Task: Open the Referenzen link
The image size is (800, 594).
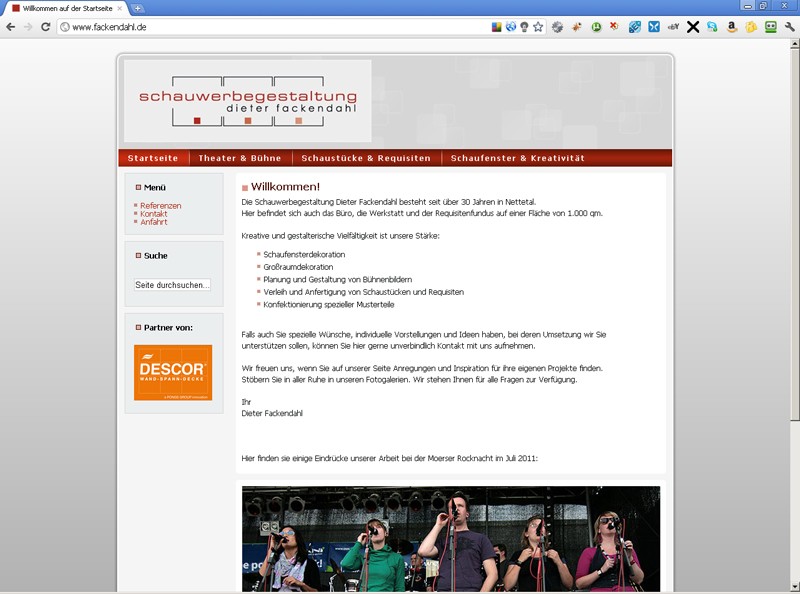Action: point(161,206)
